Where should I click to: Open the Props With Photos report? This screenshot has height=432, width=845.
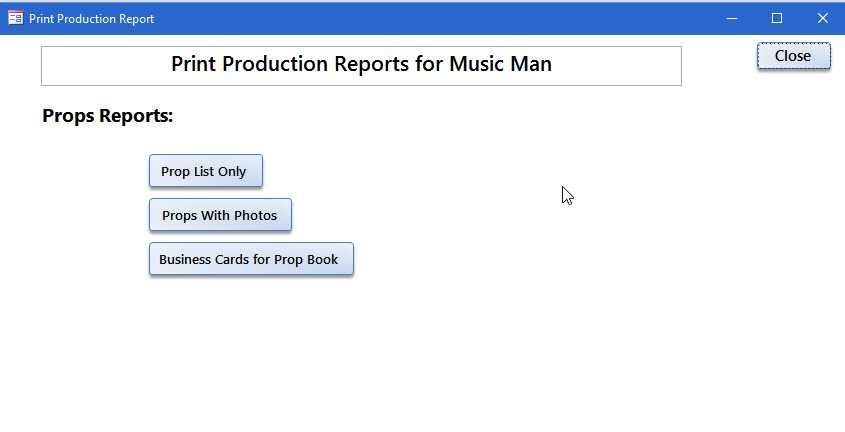click(x=220, y=215)
